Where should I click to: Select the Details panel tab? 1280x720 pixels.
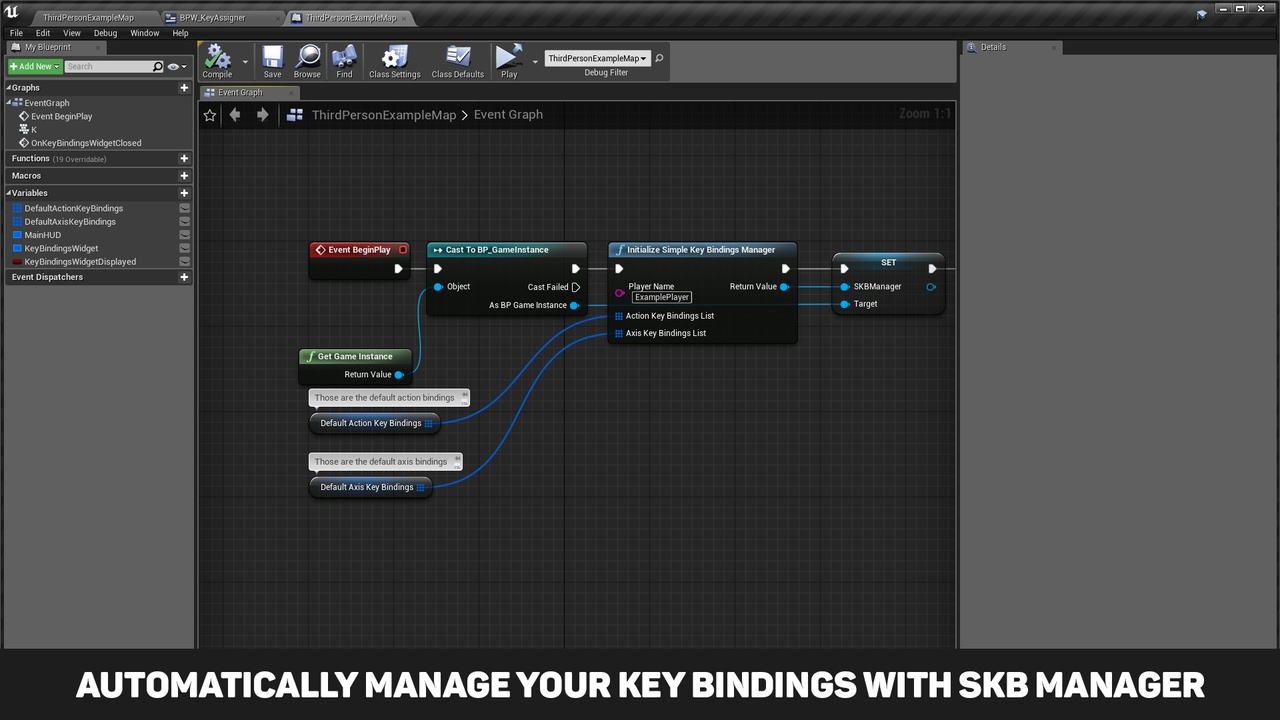[x=1011, y=47]
